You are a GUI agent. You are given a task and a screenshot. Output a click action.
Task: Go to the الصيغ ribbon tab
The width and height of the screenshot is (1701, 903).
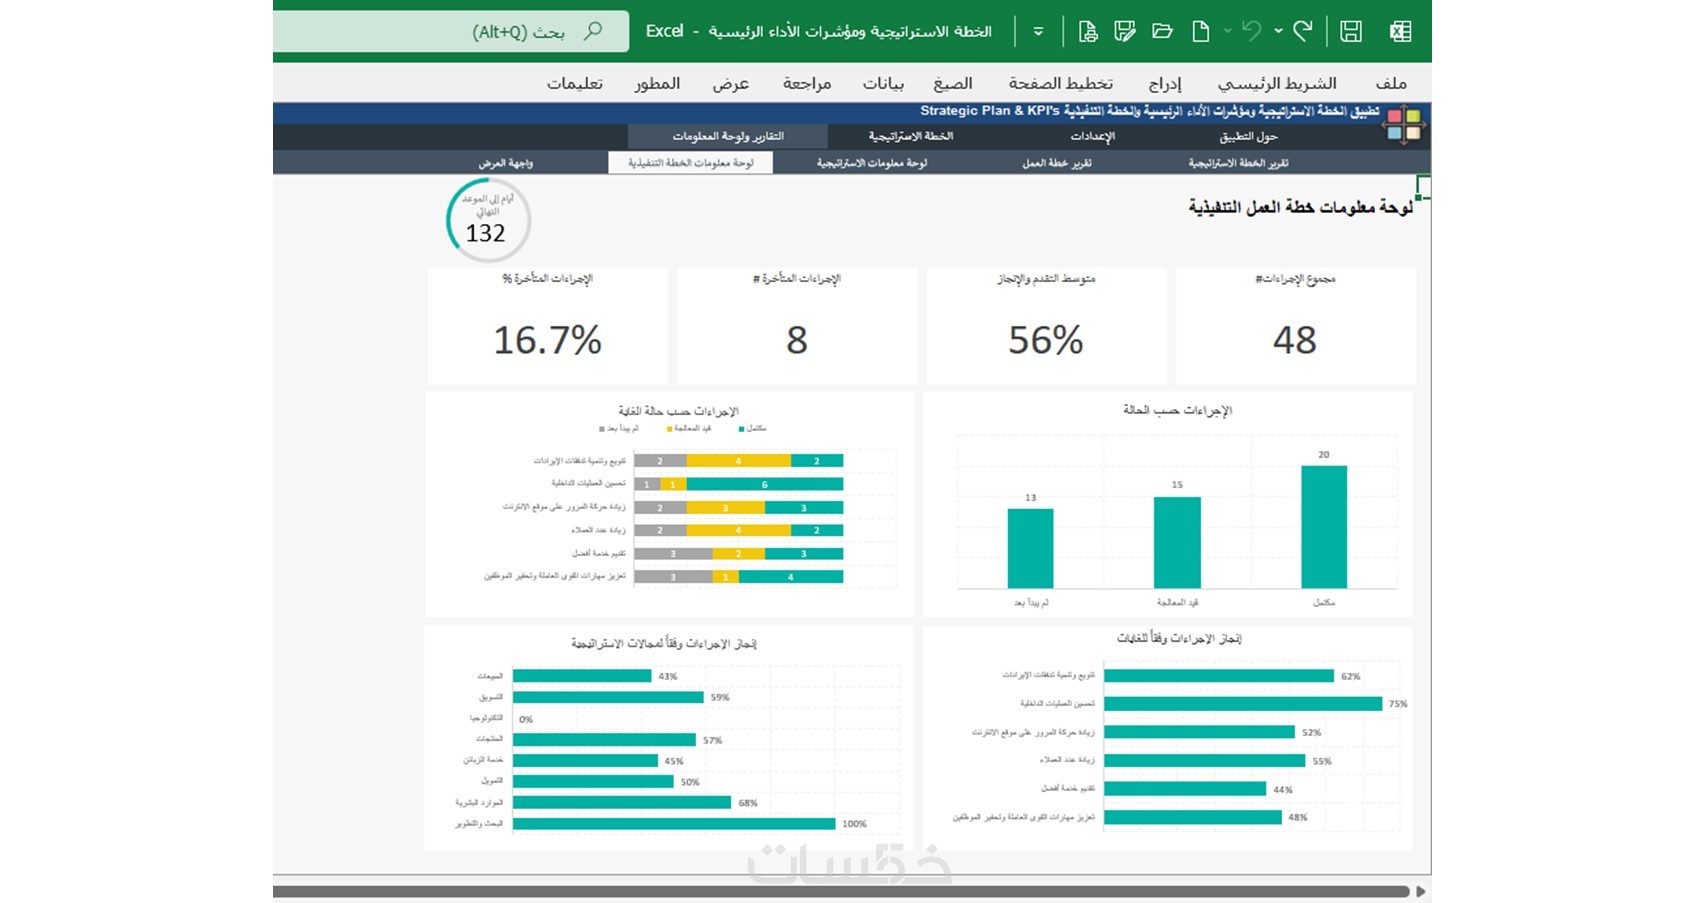tap(952, 83)
